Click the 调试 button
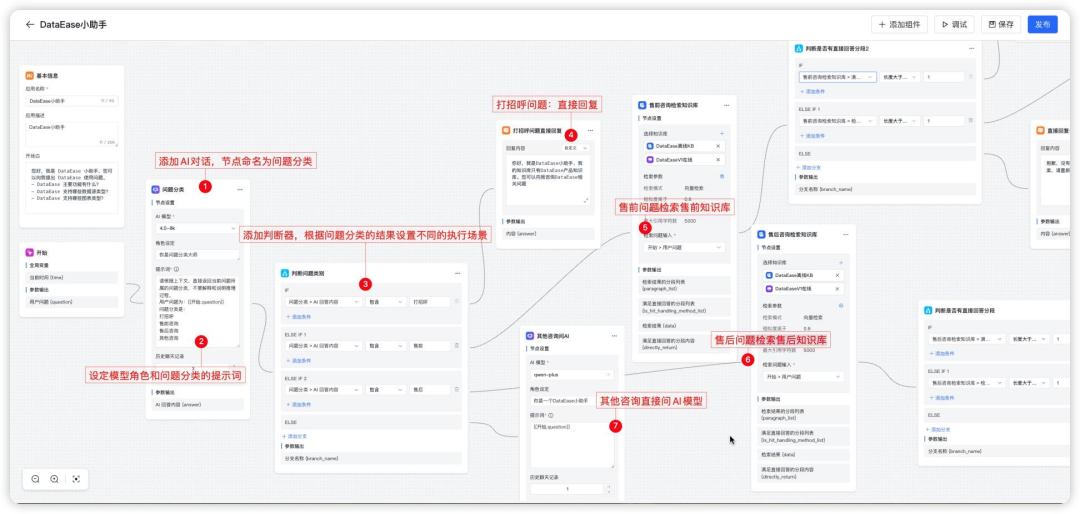The width and height of the screenshot is (1080, 514). tap(955, 24)
